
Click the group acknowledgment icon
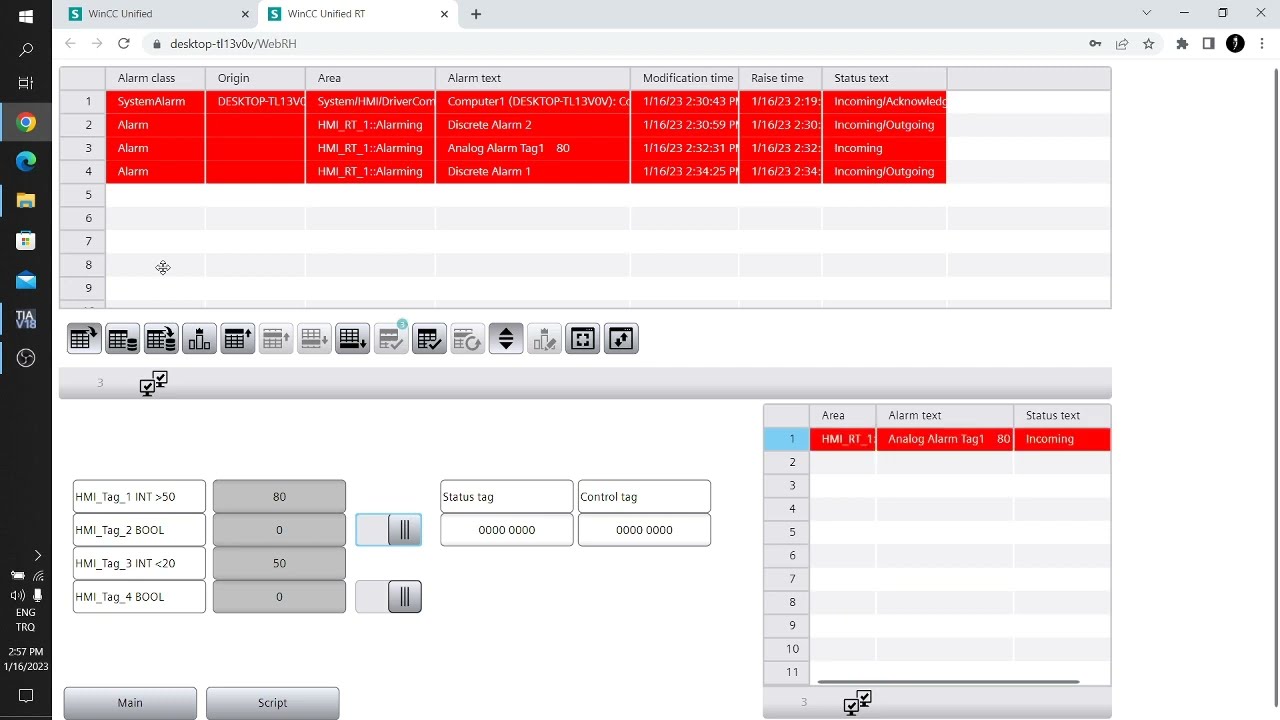tap(429, 339)
